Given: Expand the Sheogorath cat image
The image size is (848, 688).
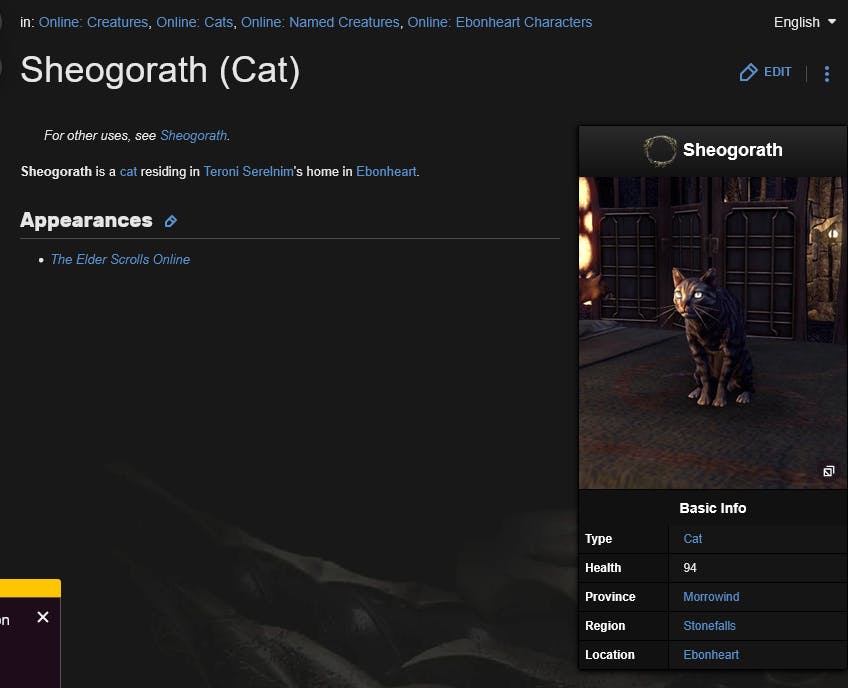Looking at the screenshot, I should 828,472.
